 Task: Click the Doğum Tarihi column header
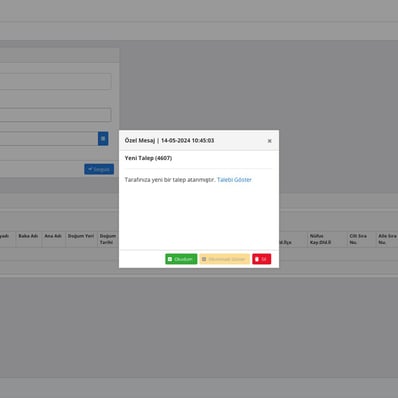[x=108, y=239]
